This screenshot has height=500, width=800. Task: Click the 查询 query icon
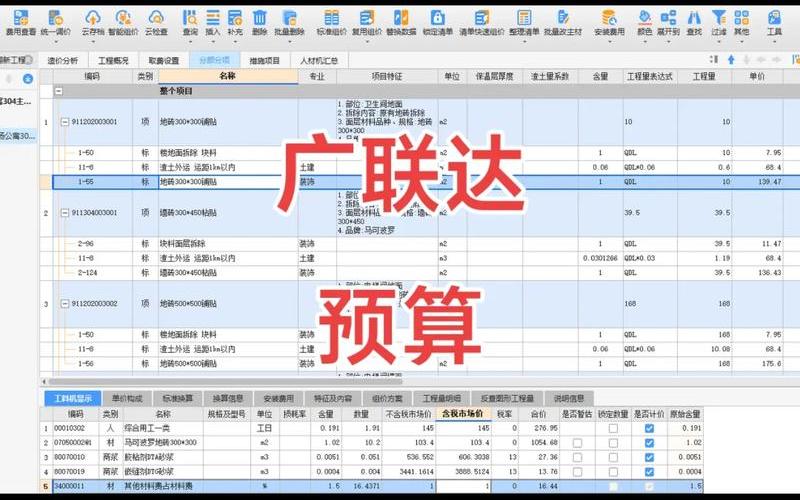[x=190, y=18]
